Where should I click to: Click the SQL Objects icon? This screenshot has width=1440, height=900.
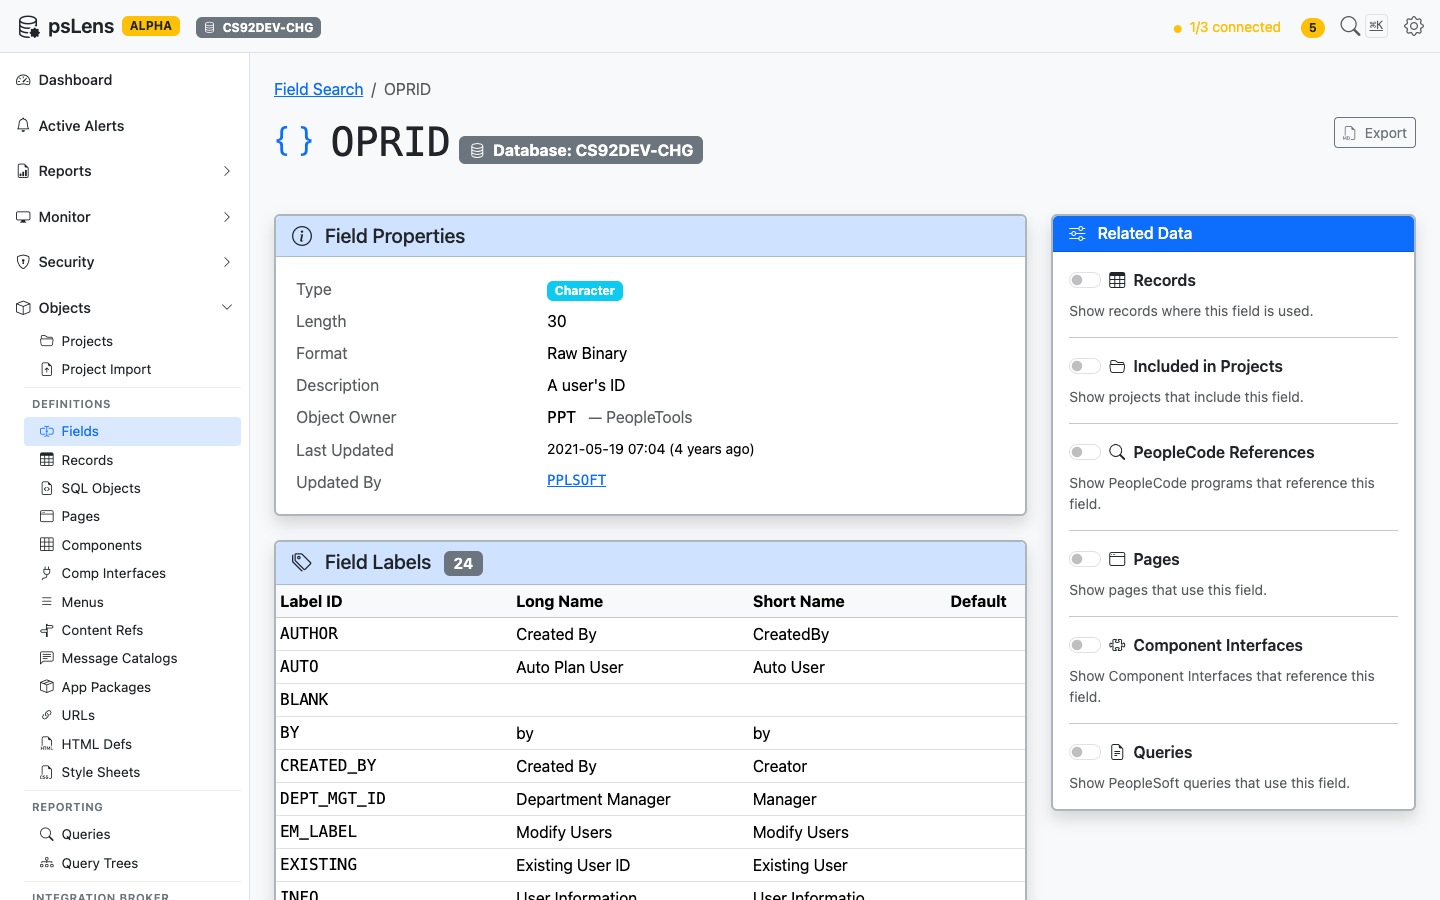pyautogui.click(x=47, y=488)
